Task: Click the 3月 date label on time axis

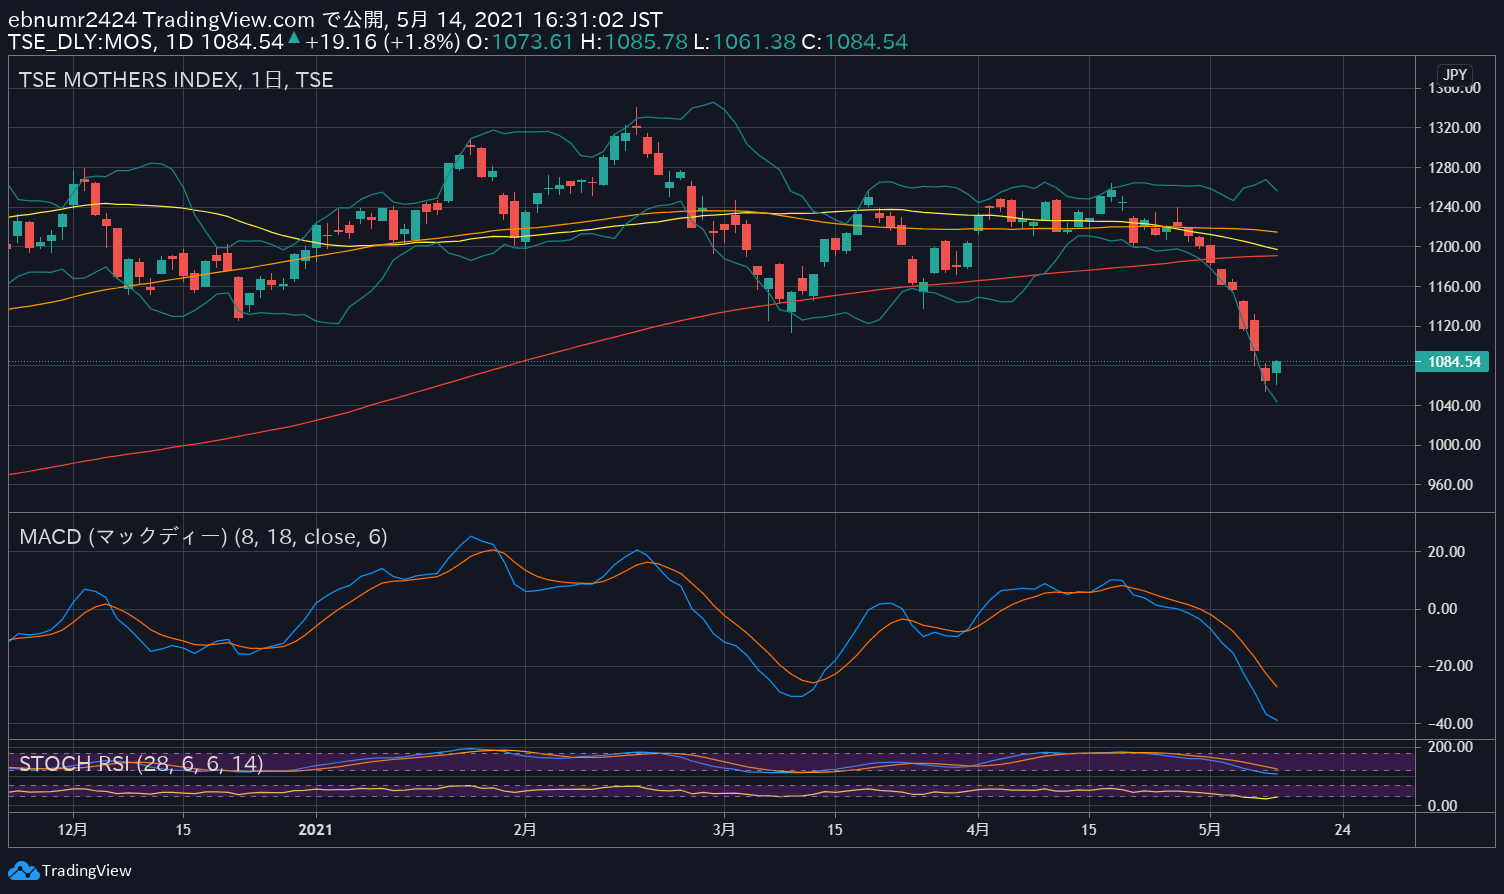Action: click(724, 829)
